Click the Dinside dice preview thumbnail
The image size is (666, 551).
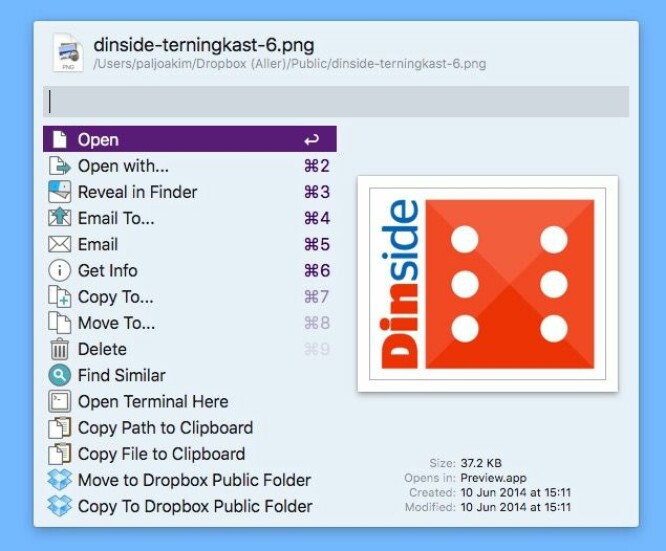pyautogui.click(x=488, y=283)
